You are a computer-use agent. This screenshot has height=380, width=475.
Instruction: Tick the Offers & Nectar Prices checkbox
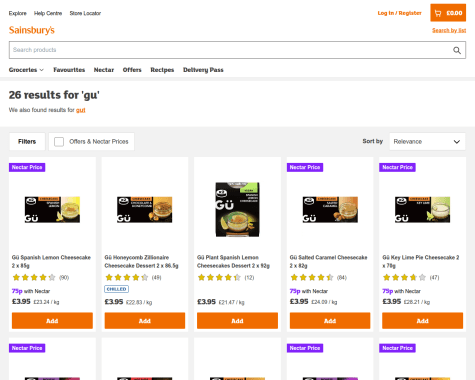pyautogui.click(x=59, y=142)
